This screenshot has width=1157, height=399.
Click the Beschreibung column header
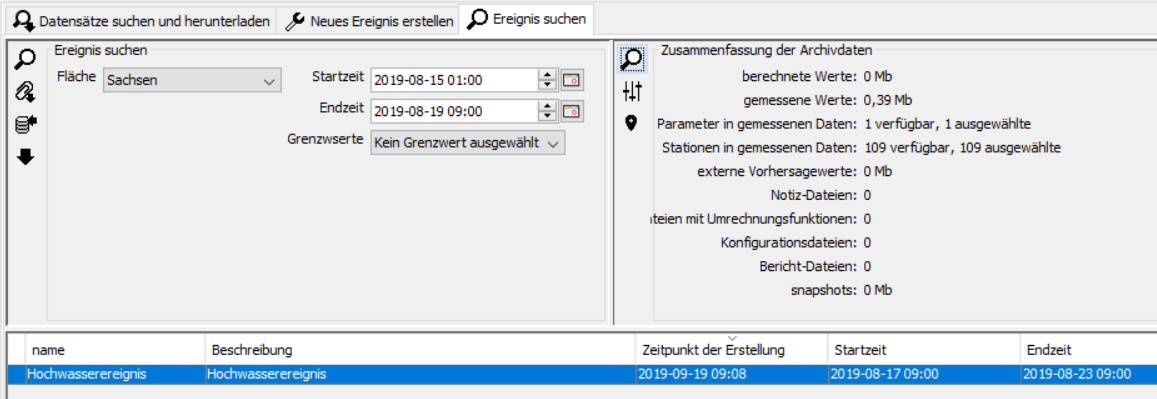coord(421,349)
